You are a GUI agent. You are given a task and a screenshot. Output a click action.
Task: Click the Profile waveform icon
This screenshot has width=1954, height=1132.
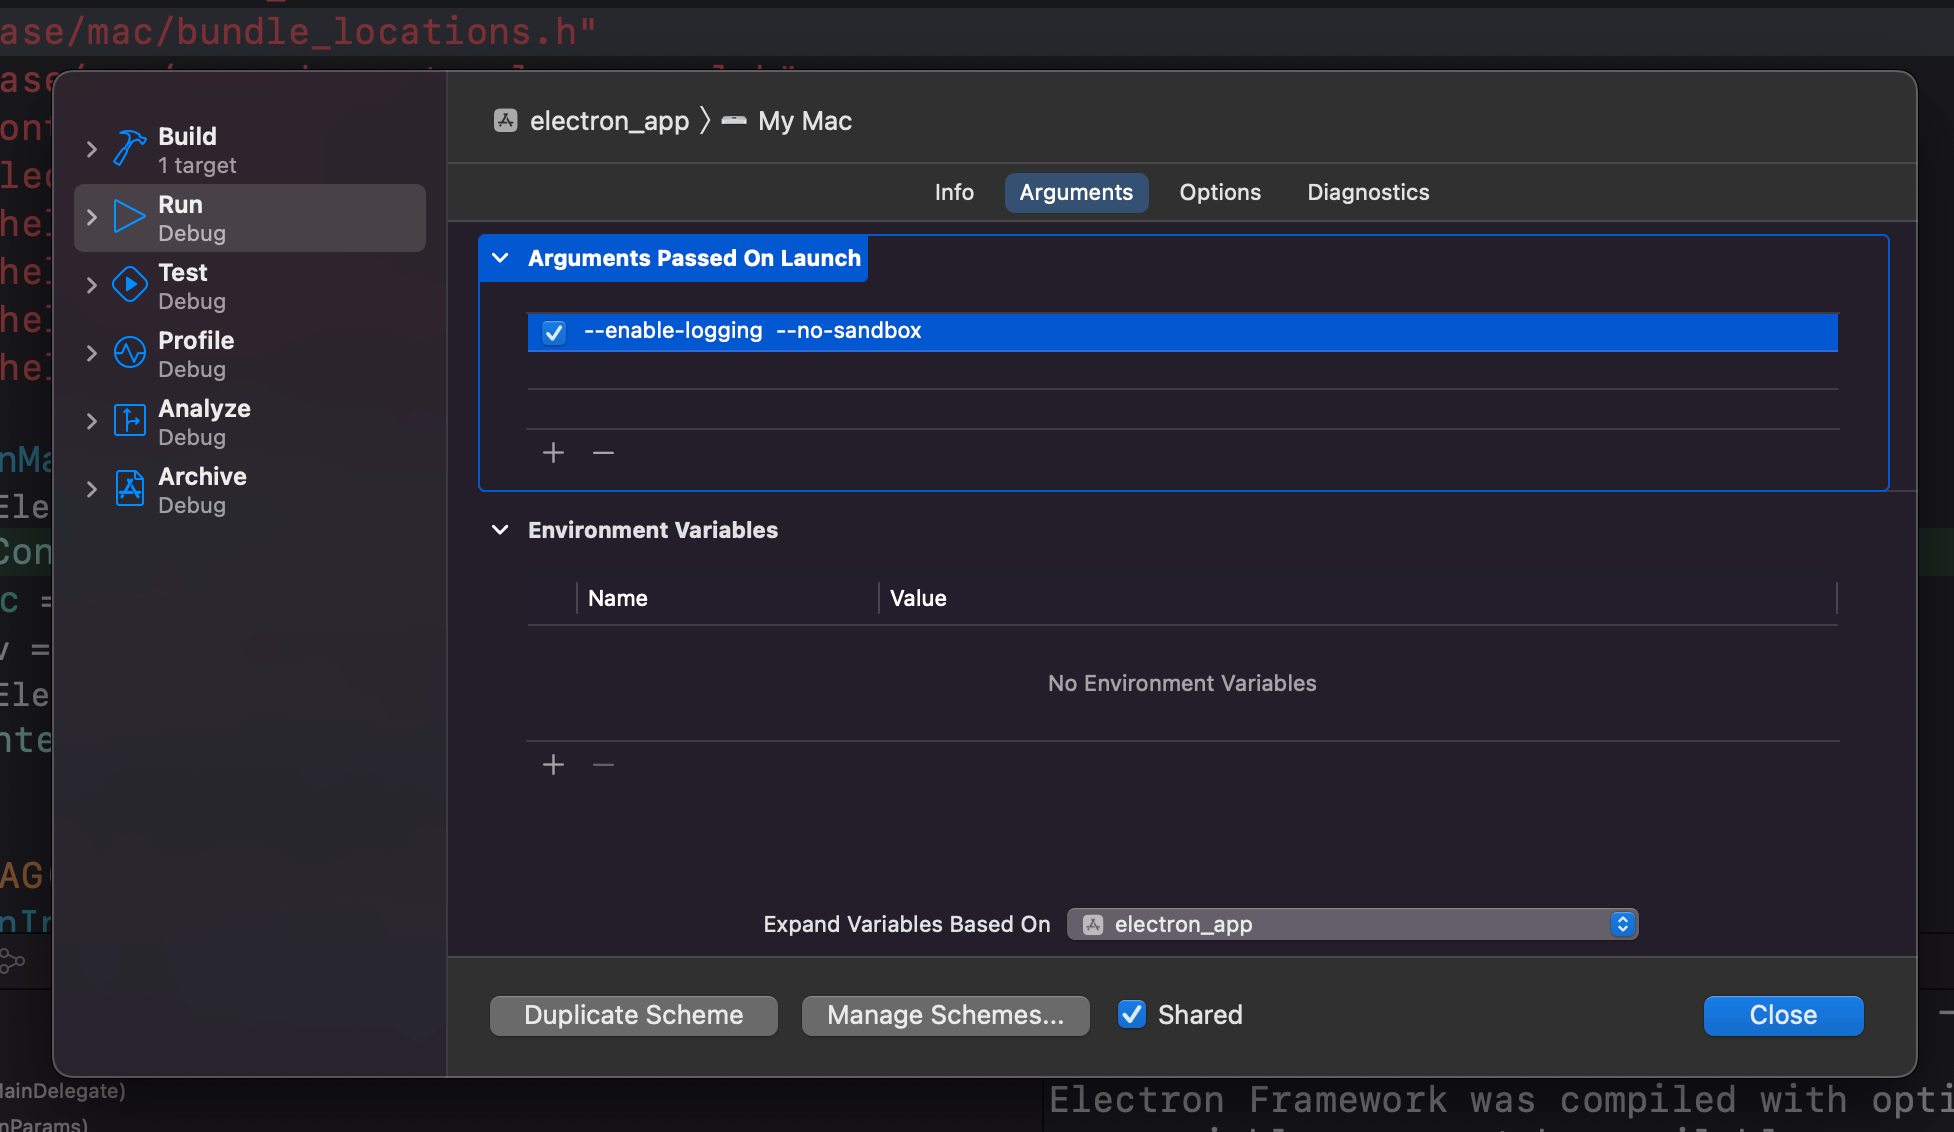coord(130,352)
